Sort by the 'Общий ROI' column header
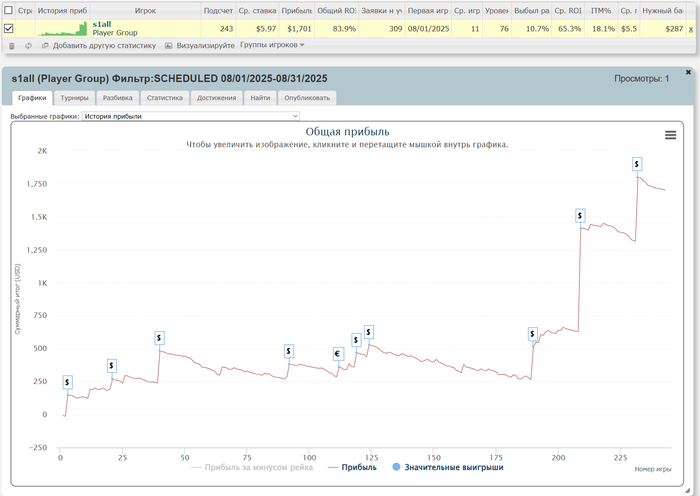Image resolution: width=700 pixels, height=496 pixels. (337, 10)
